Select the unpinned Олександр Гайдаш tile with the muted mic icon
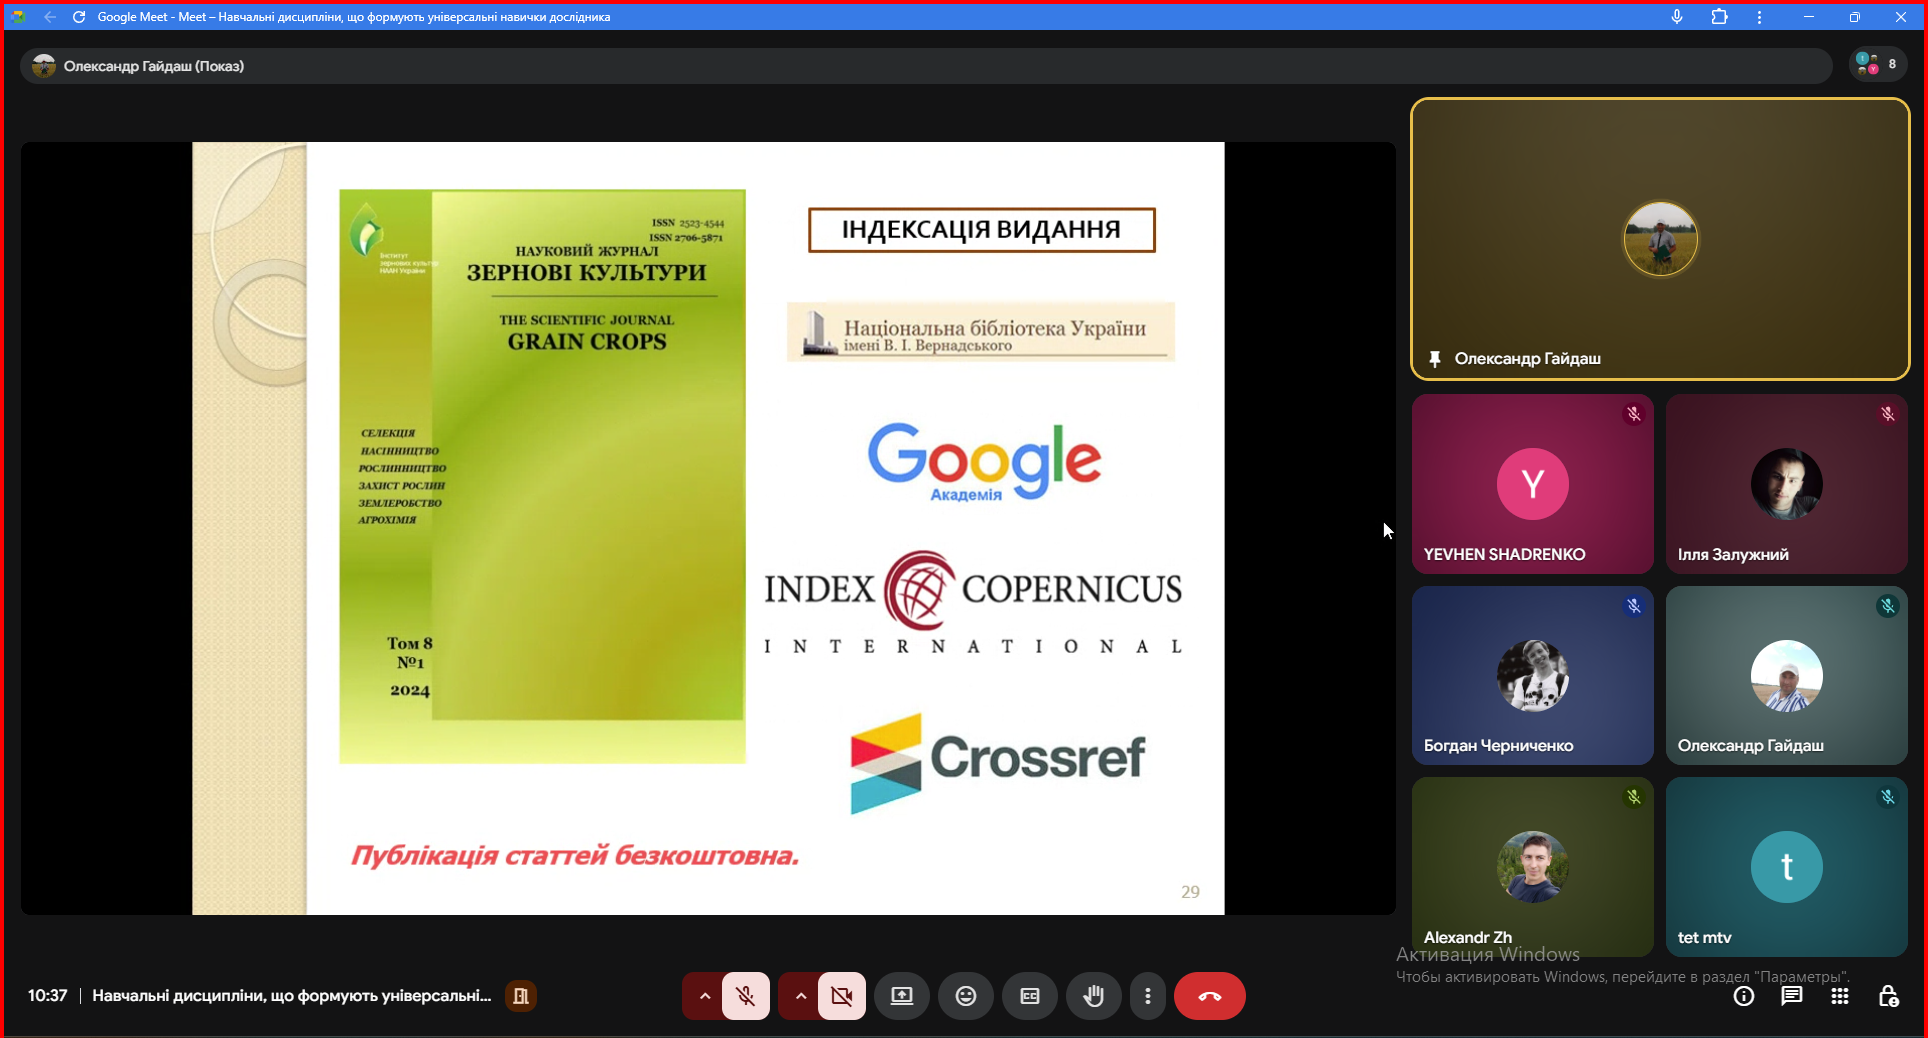Screen dimensions: 1928x1038 (x=1786, y=676)
